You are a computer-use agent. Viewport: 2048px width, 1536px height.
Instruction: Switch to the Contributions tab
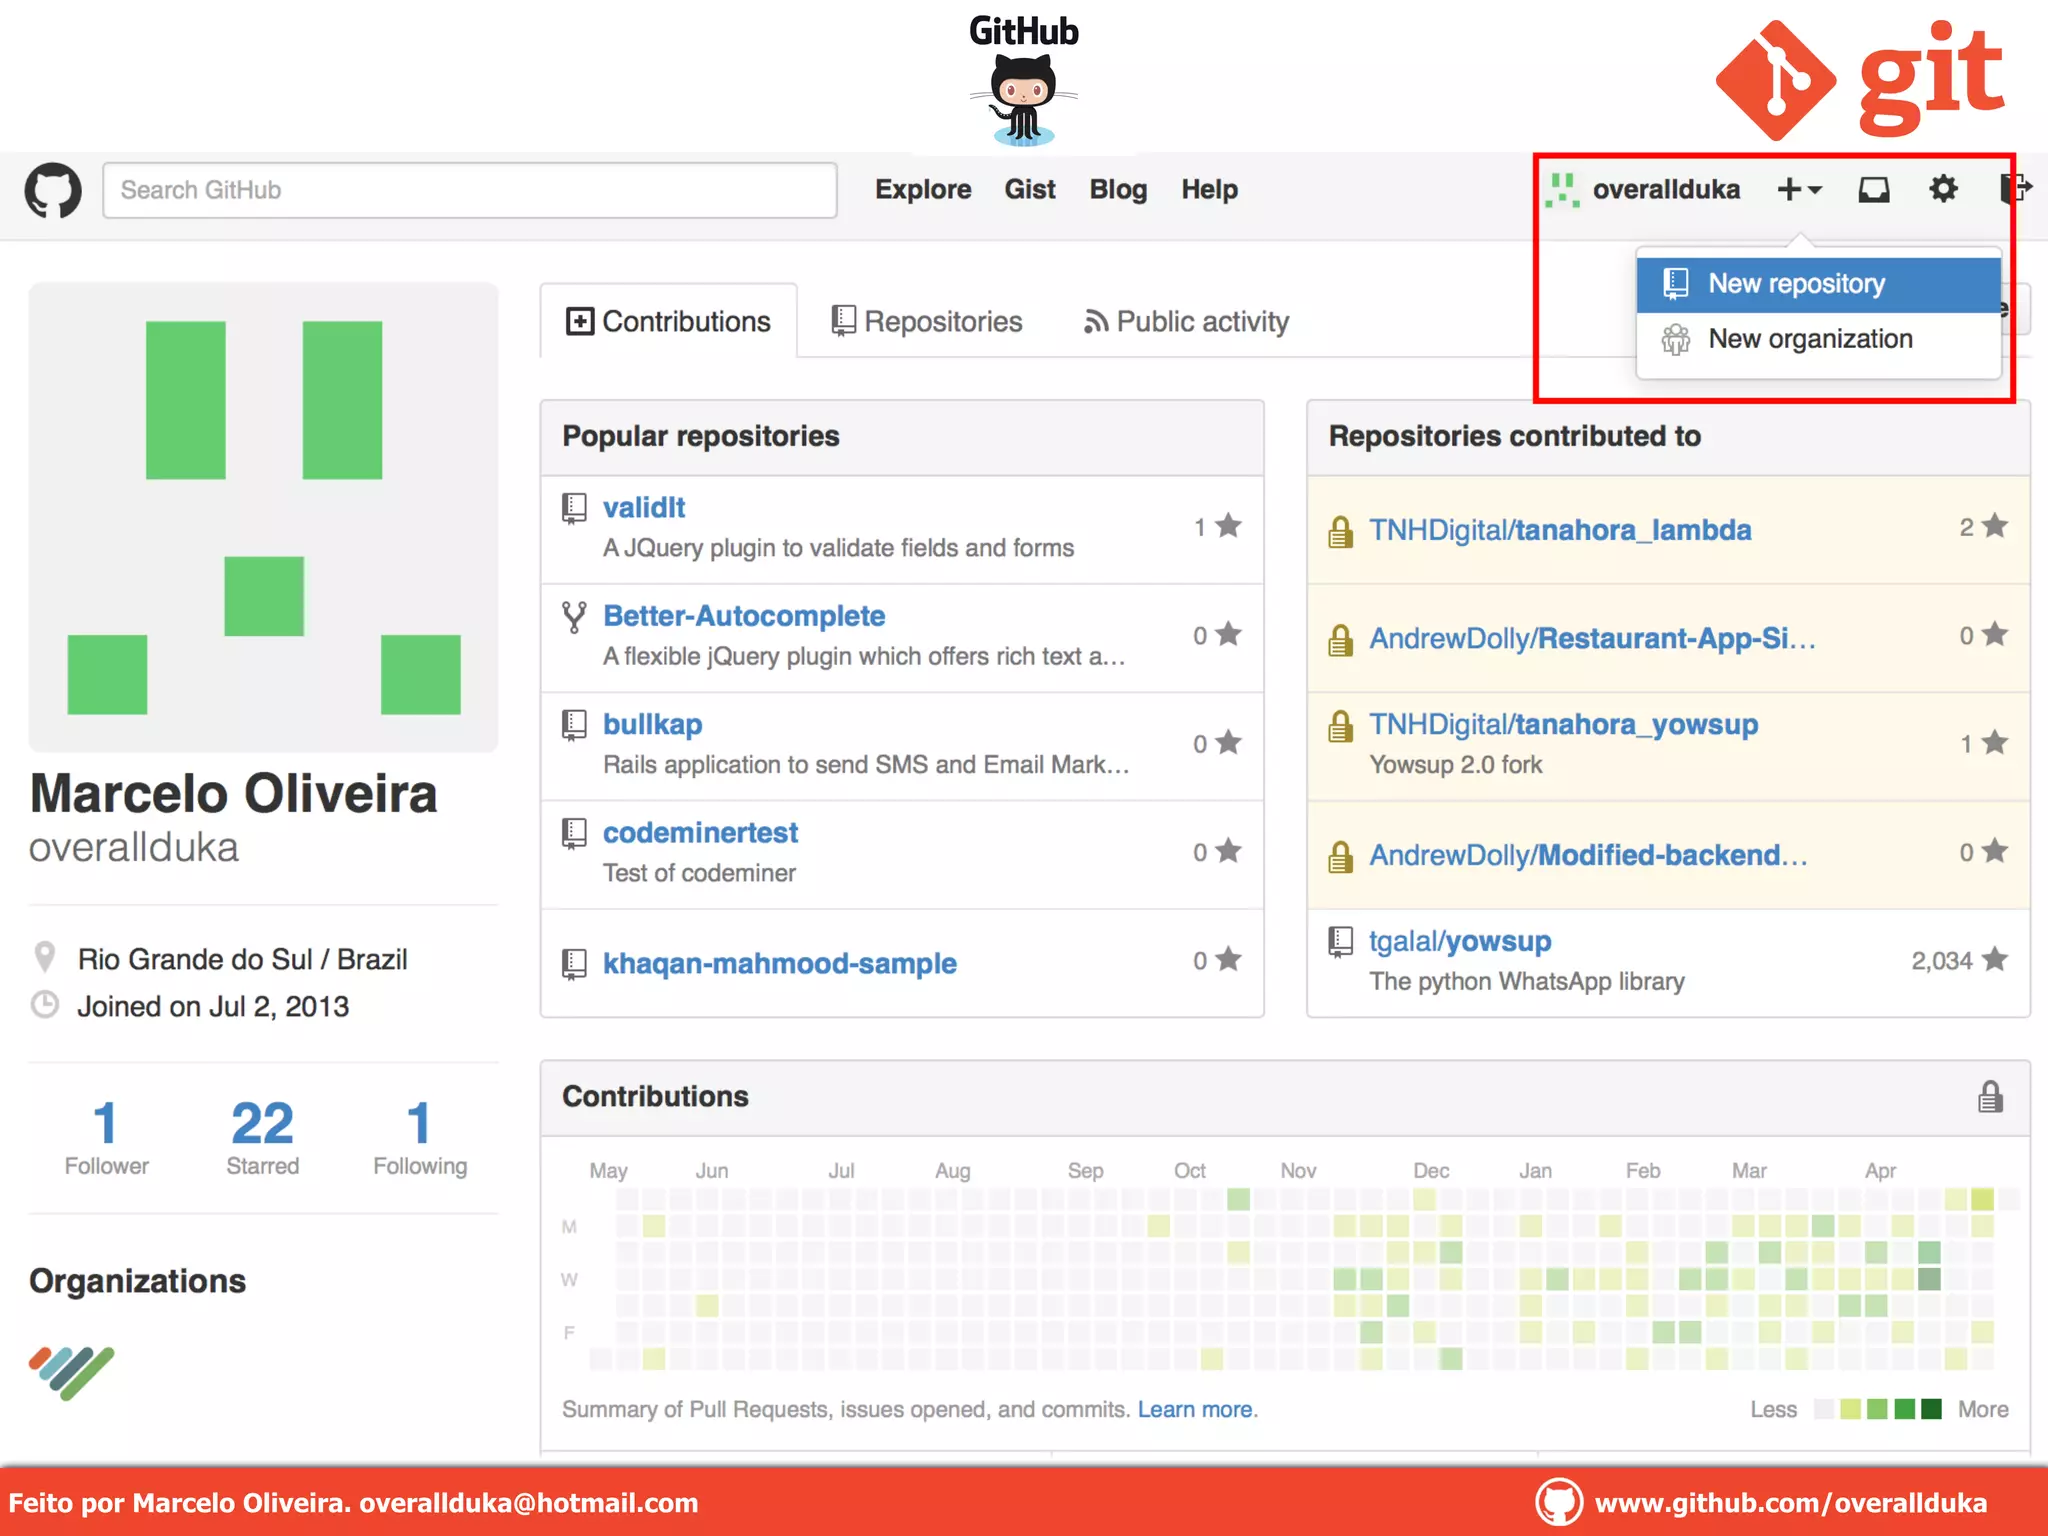coord(669,322)
